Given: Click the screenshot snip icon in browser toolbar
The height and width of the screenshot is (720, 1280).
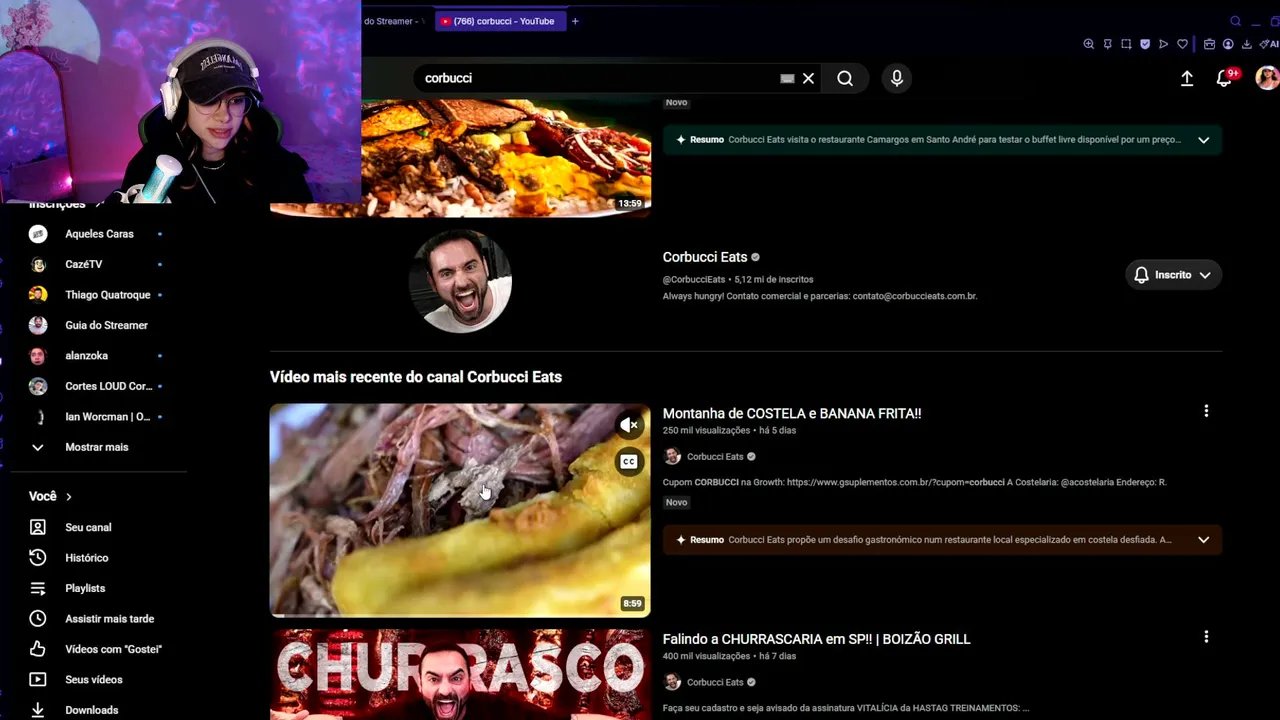Looking at the screenshot, I should (1126, 44).
